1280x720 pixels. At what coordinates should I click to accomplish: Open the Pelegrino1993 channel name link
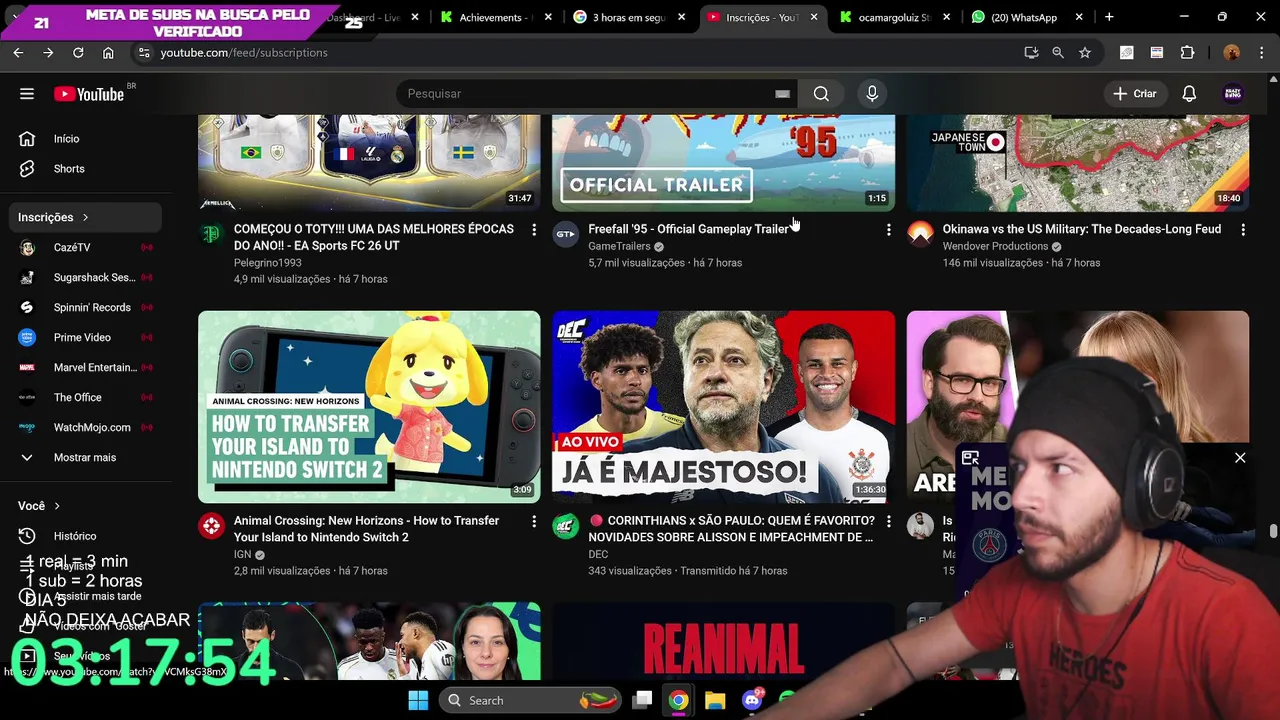(x=267, y=263)
